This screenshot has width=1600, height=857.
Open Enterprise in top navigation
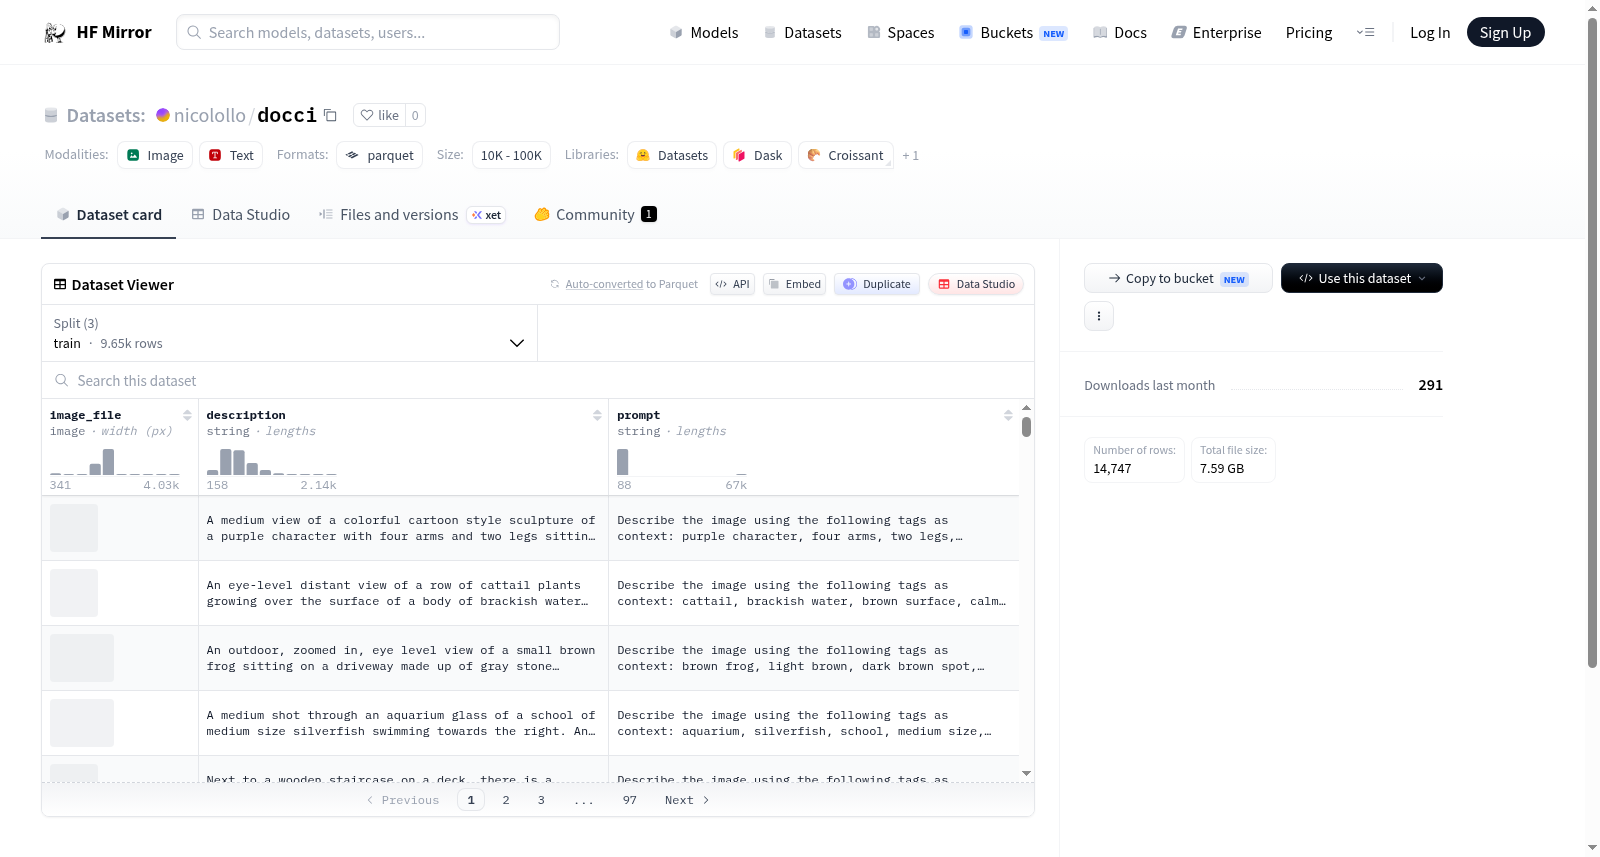[1216, 32]
